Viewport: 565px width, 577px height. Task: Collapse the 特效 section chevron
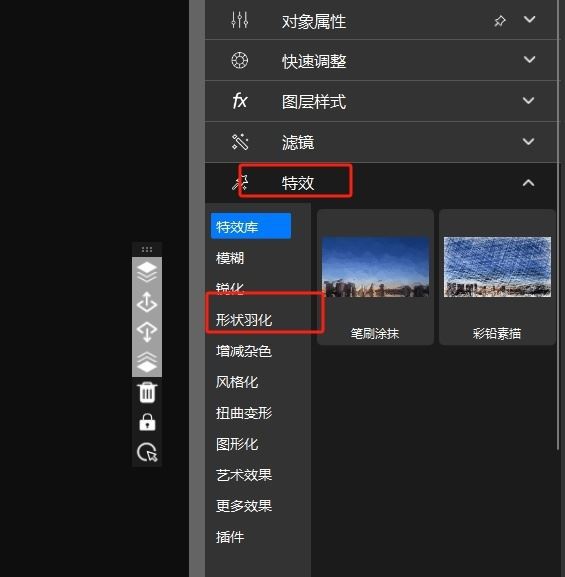pyautogui.click(x=529, y=183)
